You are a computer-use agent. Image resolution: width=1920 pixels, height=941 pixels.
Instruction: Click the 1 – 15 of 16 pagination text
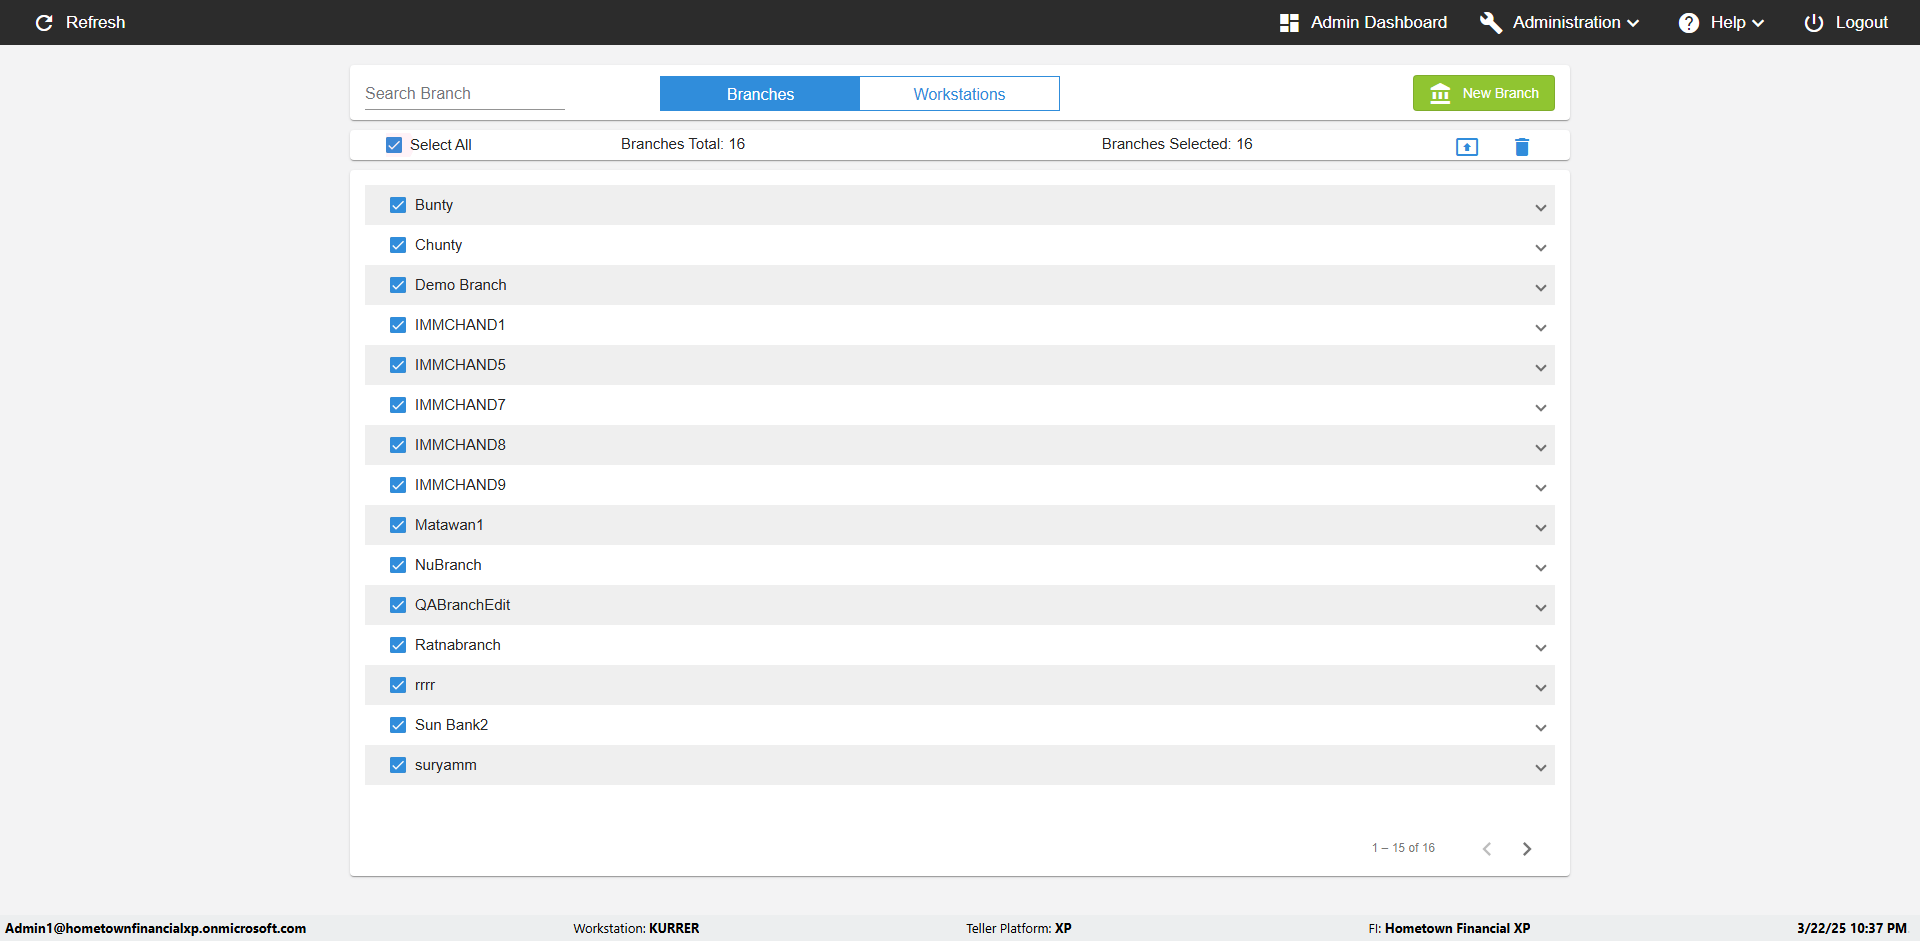click(x=1403, y=848)
